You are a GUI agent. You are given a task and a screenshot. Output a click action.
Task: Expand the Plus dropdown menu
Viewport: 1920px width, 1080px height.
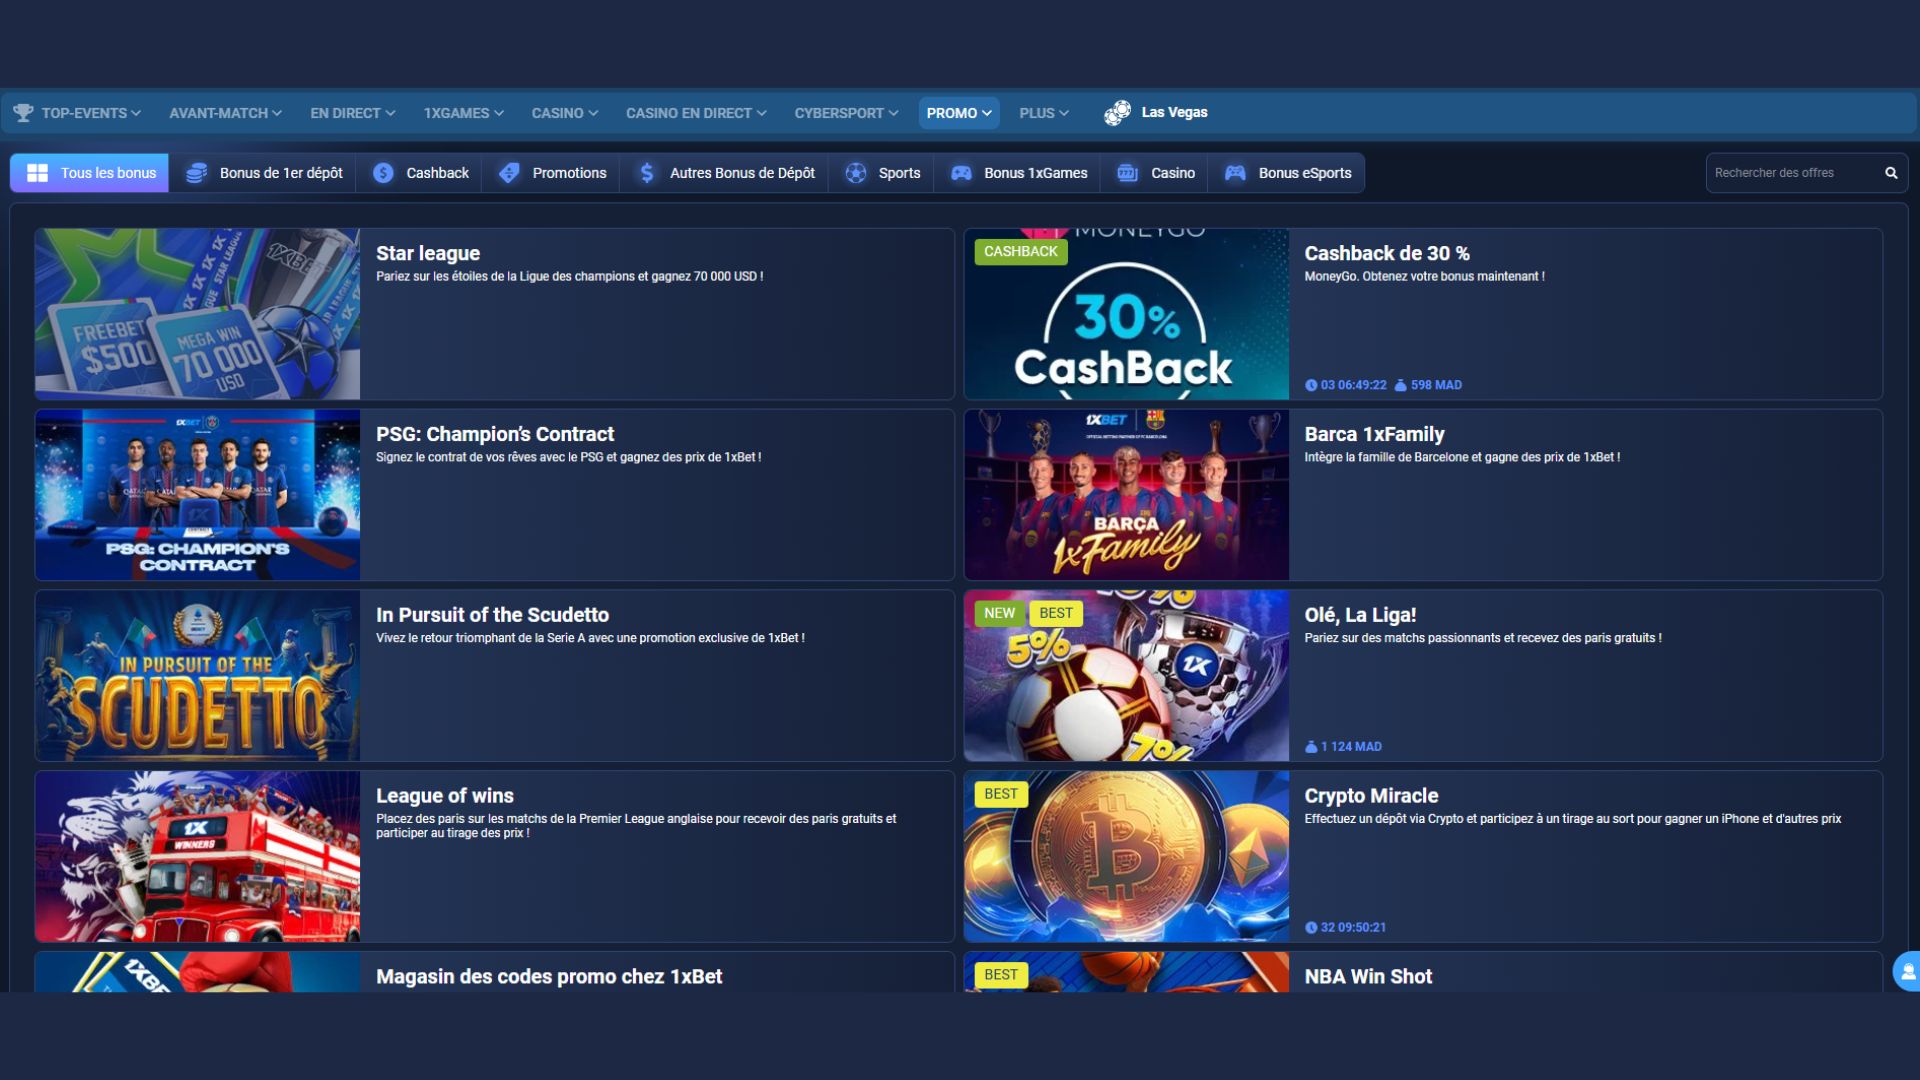1043,113
